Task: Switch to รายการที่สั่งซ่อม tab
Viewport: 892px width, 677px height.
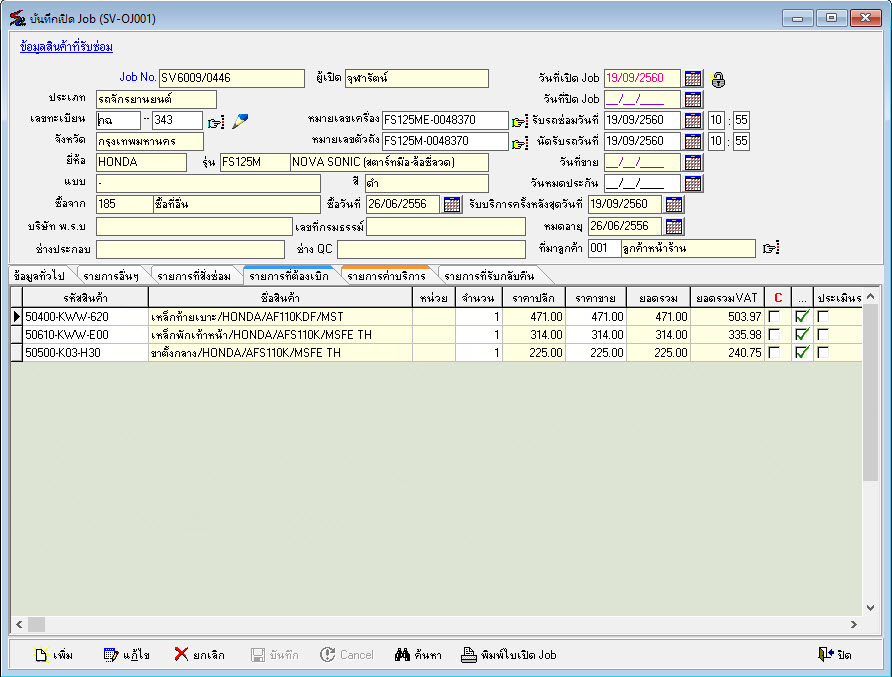Action: (194, 276)
